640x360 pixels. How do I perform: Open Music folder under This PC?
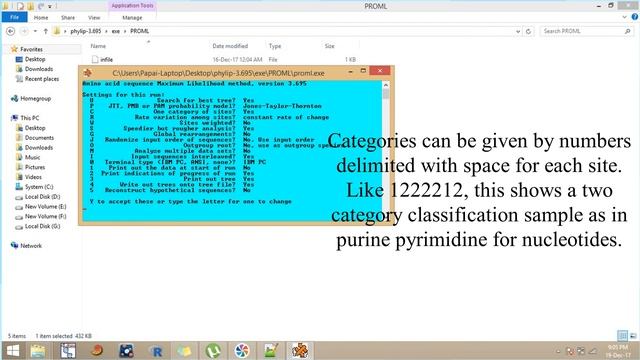(32, 157)
